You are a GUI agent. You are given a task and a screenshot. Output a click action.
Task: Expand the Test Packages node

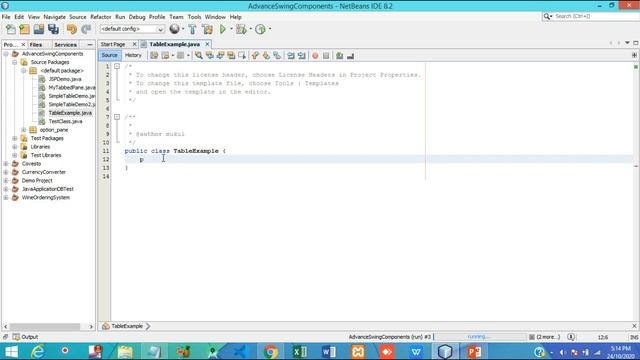click(15, 138)
